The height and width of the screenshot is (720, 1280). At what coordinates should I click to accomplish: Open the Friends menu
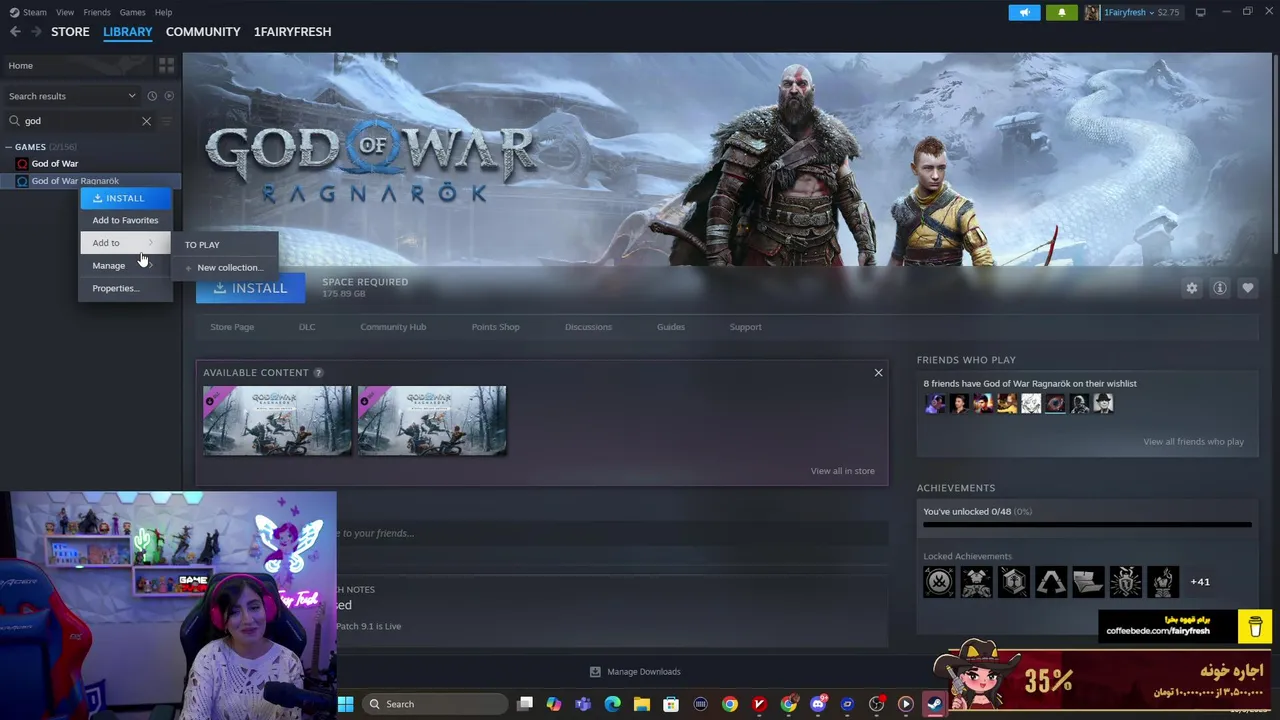coord(97,12)
